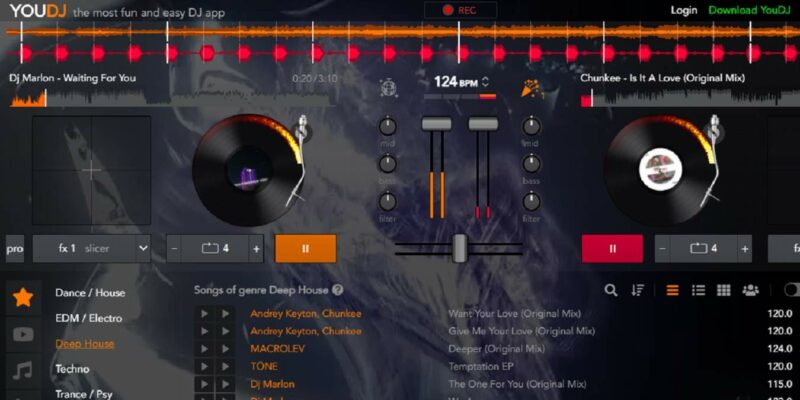800x400 pixels.
Task: Click the sort order icon
Action: [637, 290]
